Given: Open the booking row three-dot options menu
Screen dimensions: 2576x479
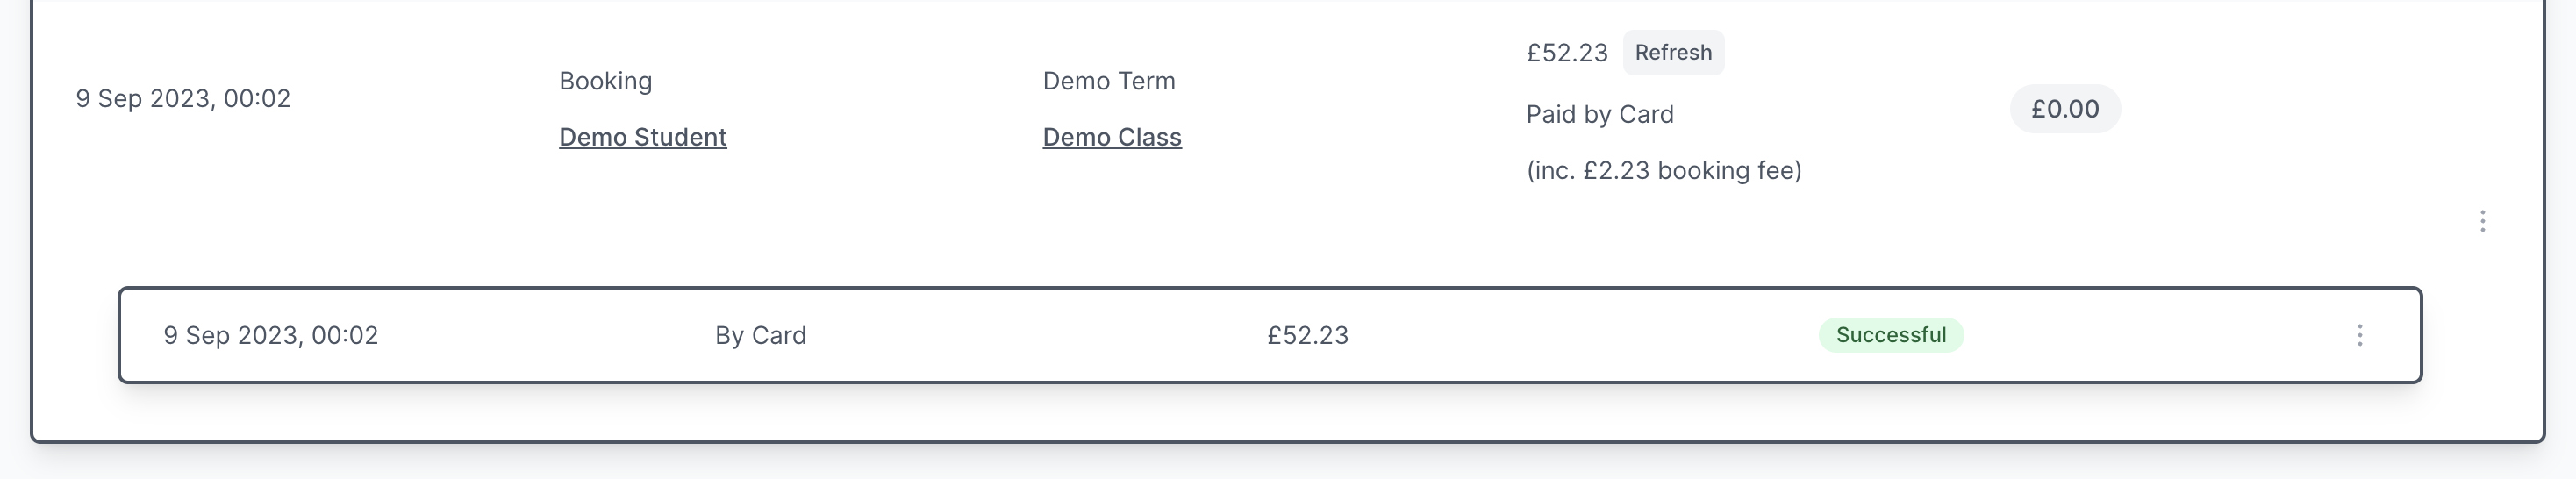Looking at the screenshot, I should coord(2482,221).
